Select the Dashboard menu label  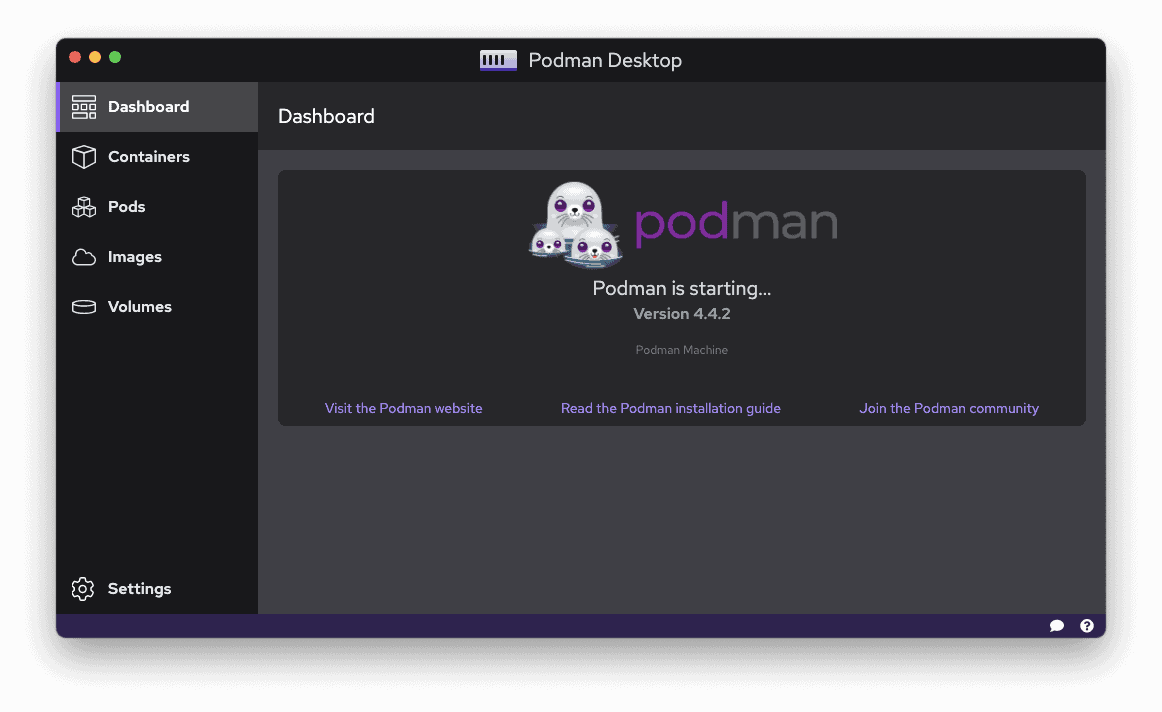pos(148,107)
